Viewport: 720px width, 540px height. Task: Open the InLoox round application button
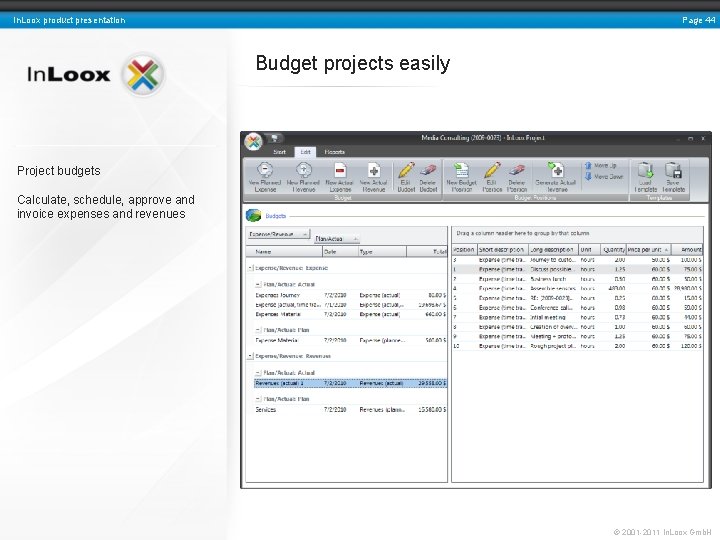coord(253,142)
